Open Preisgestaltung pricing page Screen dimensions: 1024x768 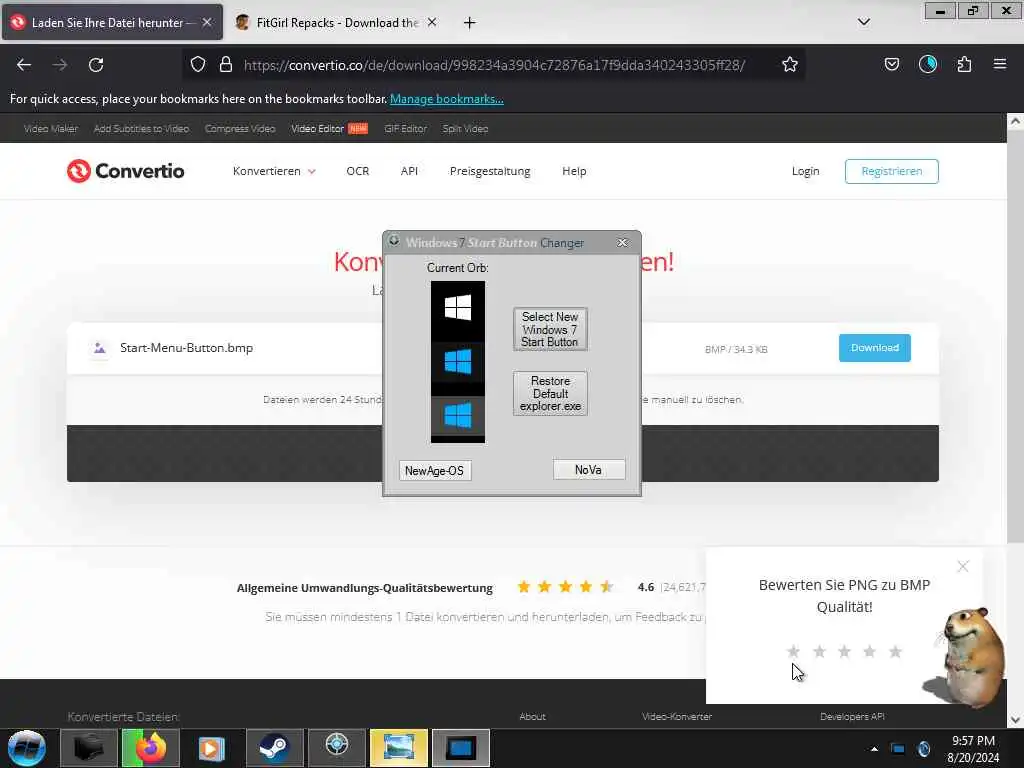(490, 171)
